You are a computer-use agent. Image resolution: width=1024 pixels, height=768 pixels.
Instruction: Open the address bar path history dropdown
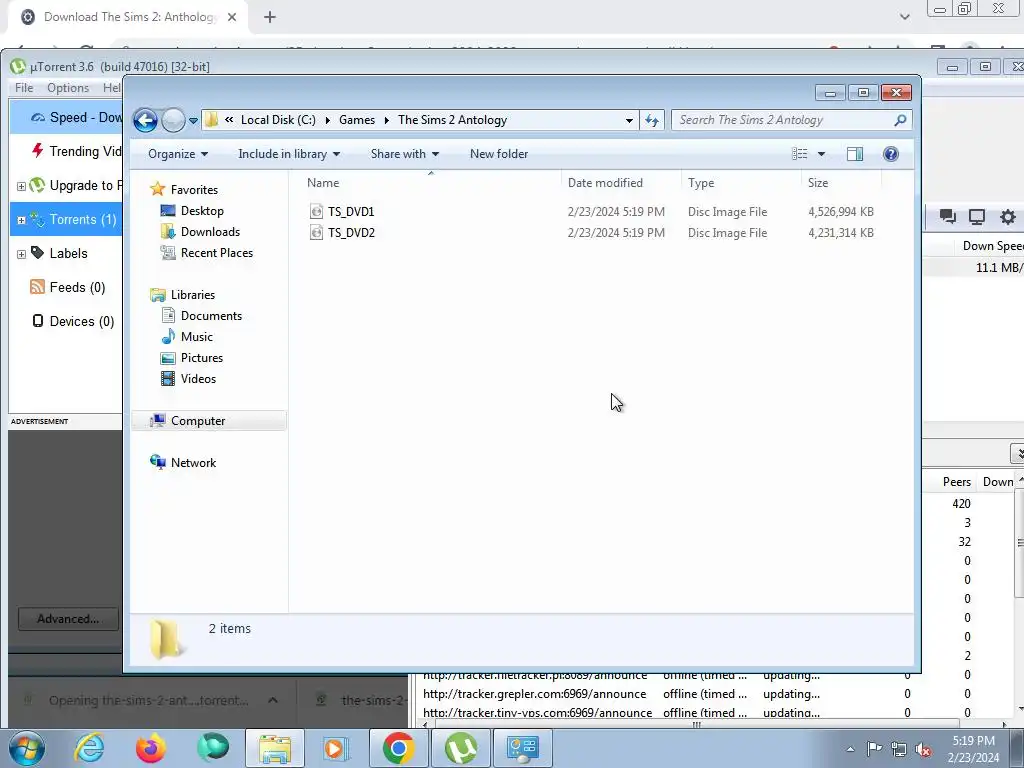[x=629, y=120]
